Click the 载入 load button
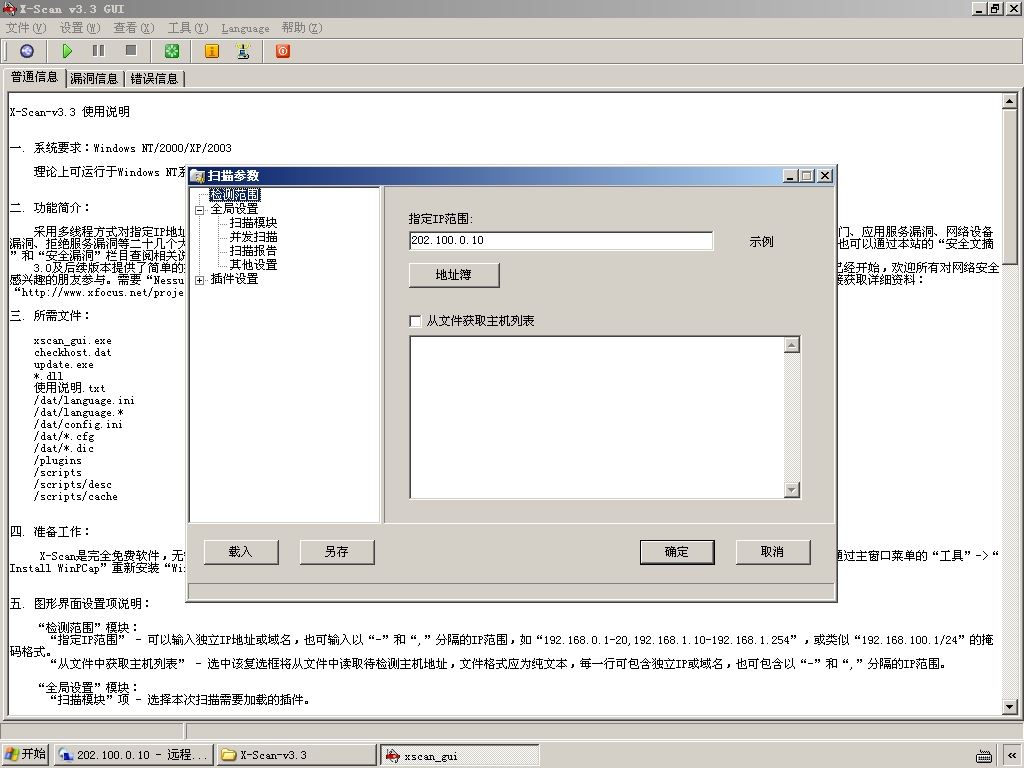 [x=241, y=552]
